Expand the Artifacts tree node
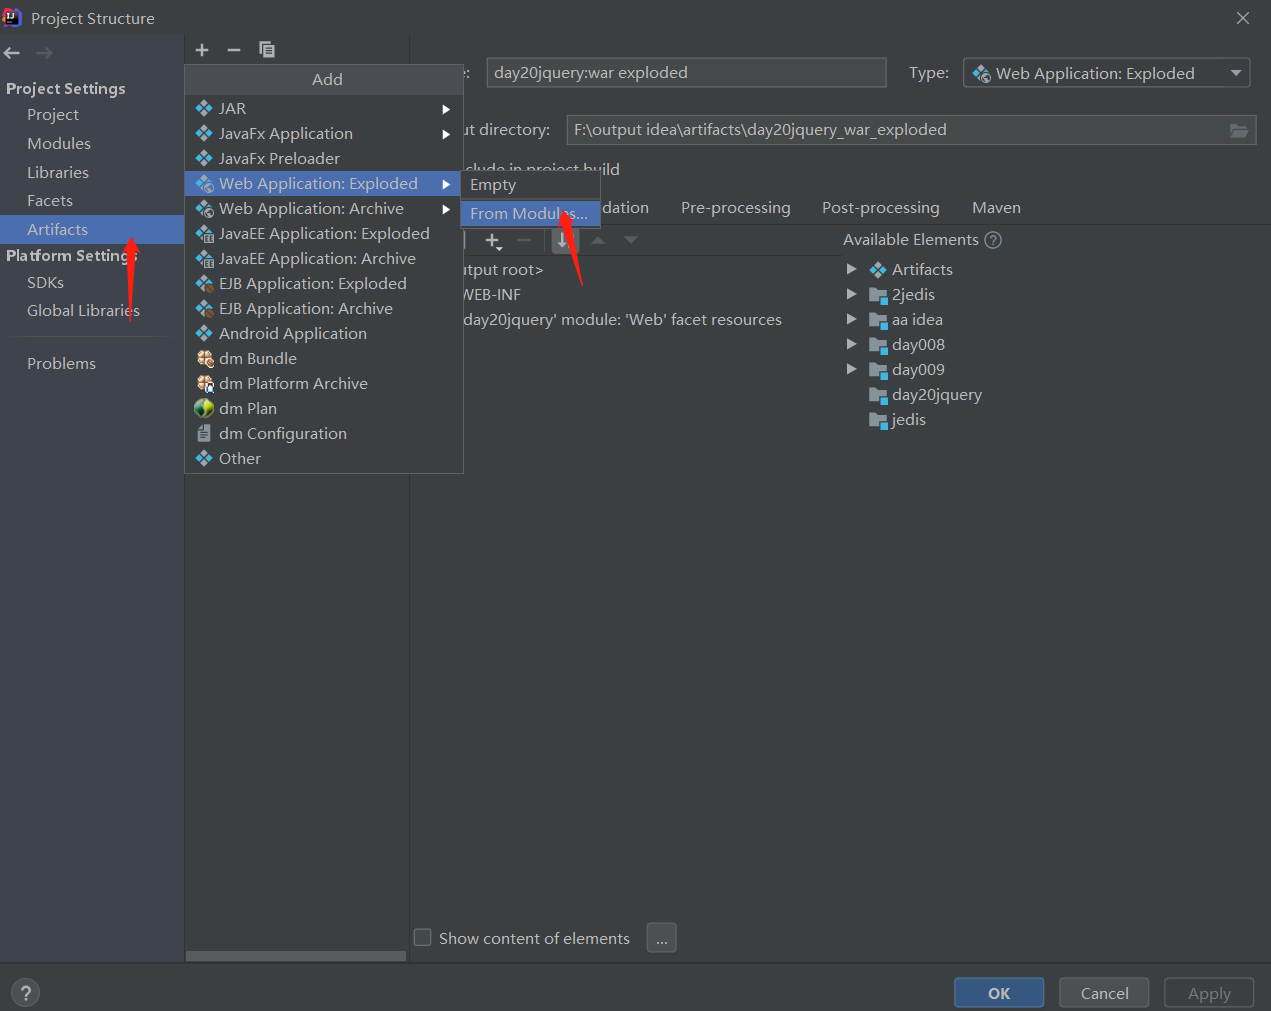1271x1011 pixels. coord(852,269)
